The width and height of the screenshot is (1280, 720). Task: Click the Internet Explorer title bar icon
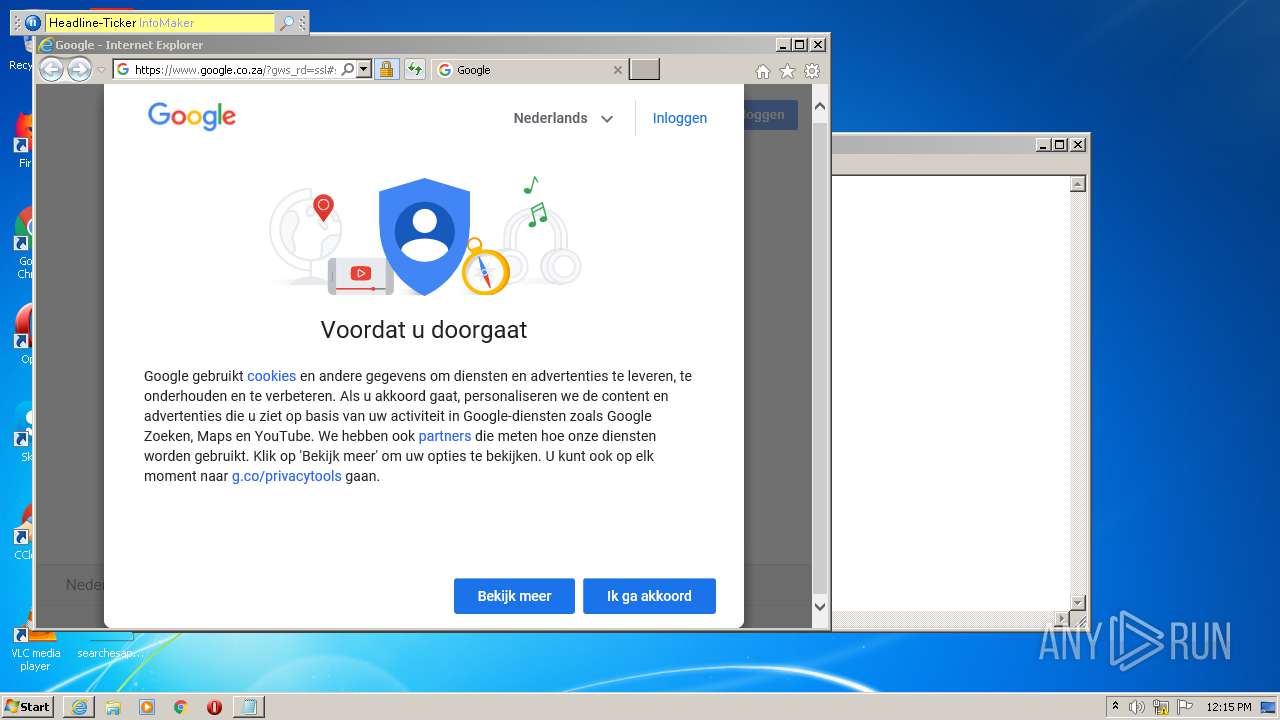tap(45, 45)
